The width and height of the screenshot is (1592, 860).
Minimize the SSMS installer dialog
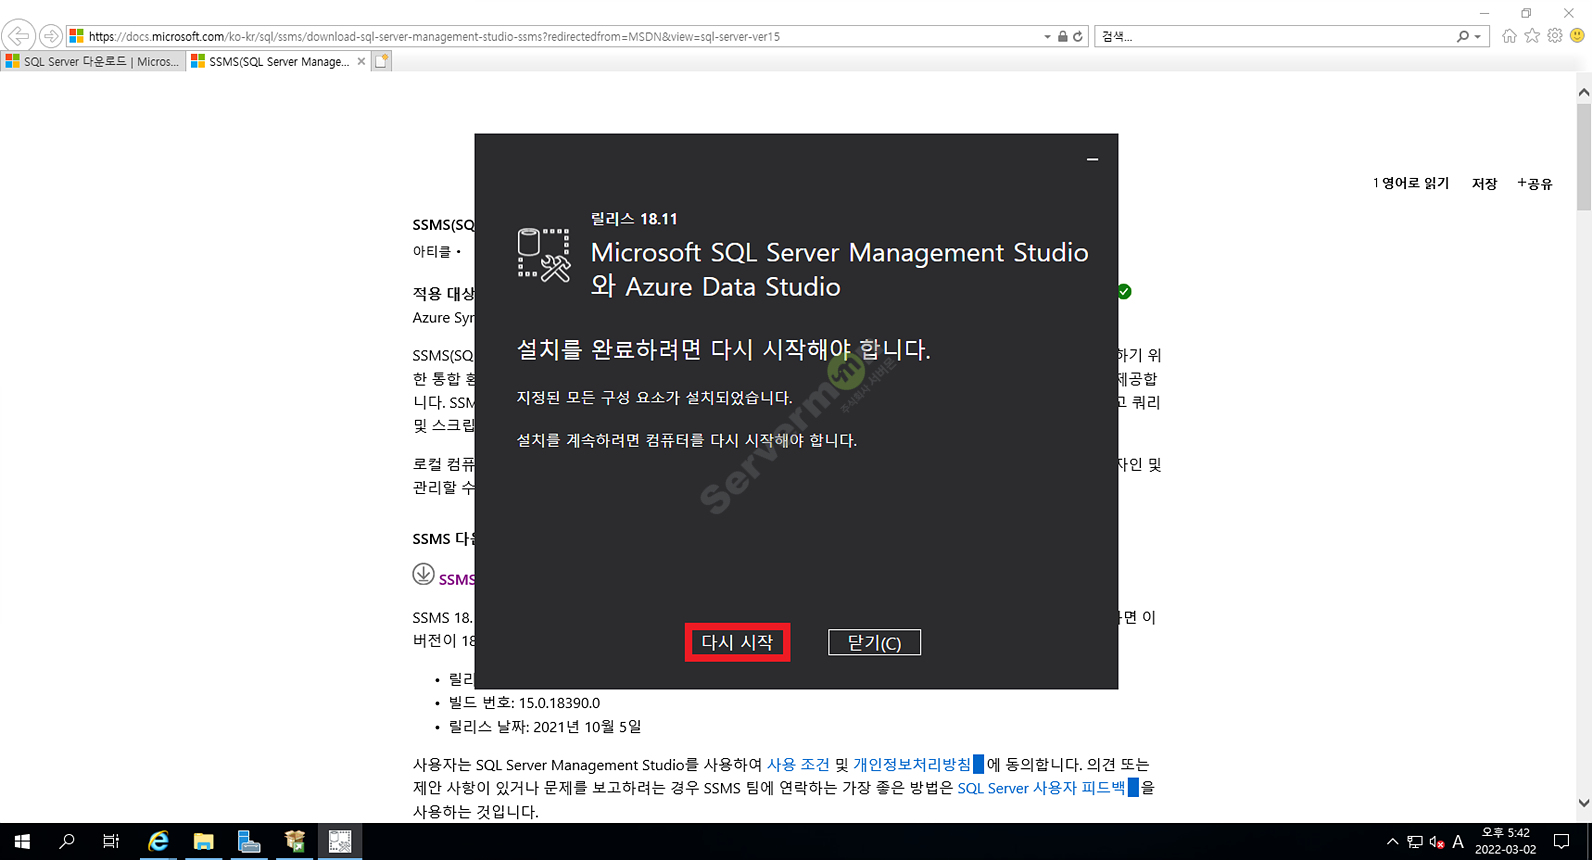pyautogui.click(x=1092, y=159)
